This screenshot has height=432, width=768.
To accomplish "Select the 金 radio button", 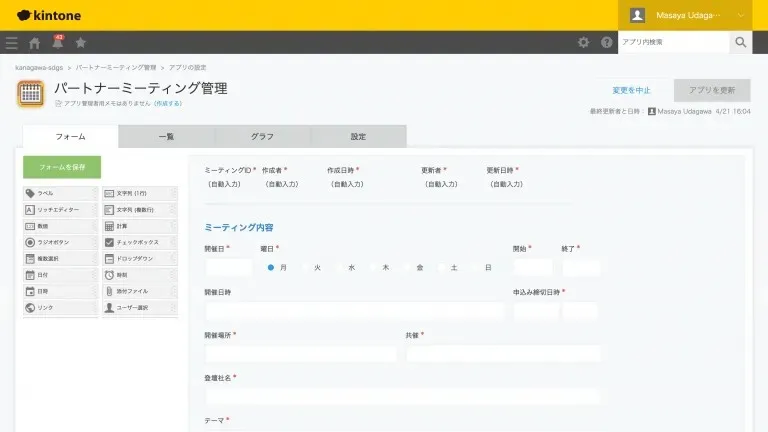I will pos(408,268).
